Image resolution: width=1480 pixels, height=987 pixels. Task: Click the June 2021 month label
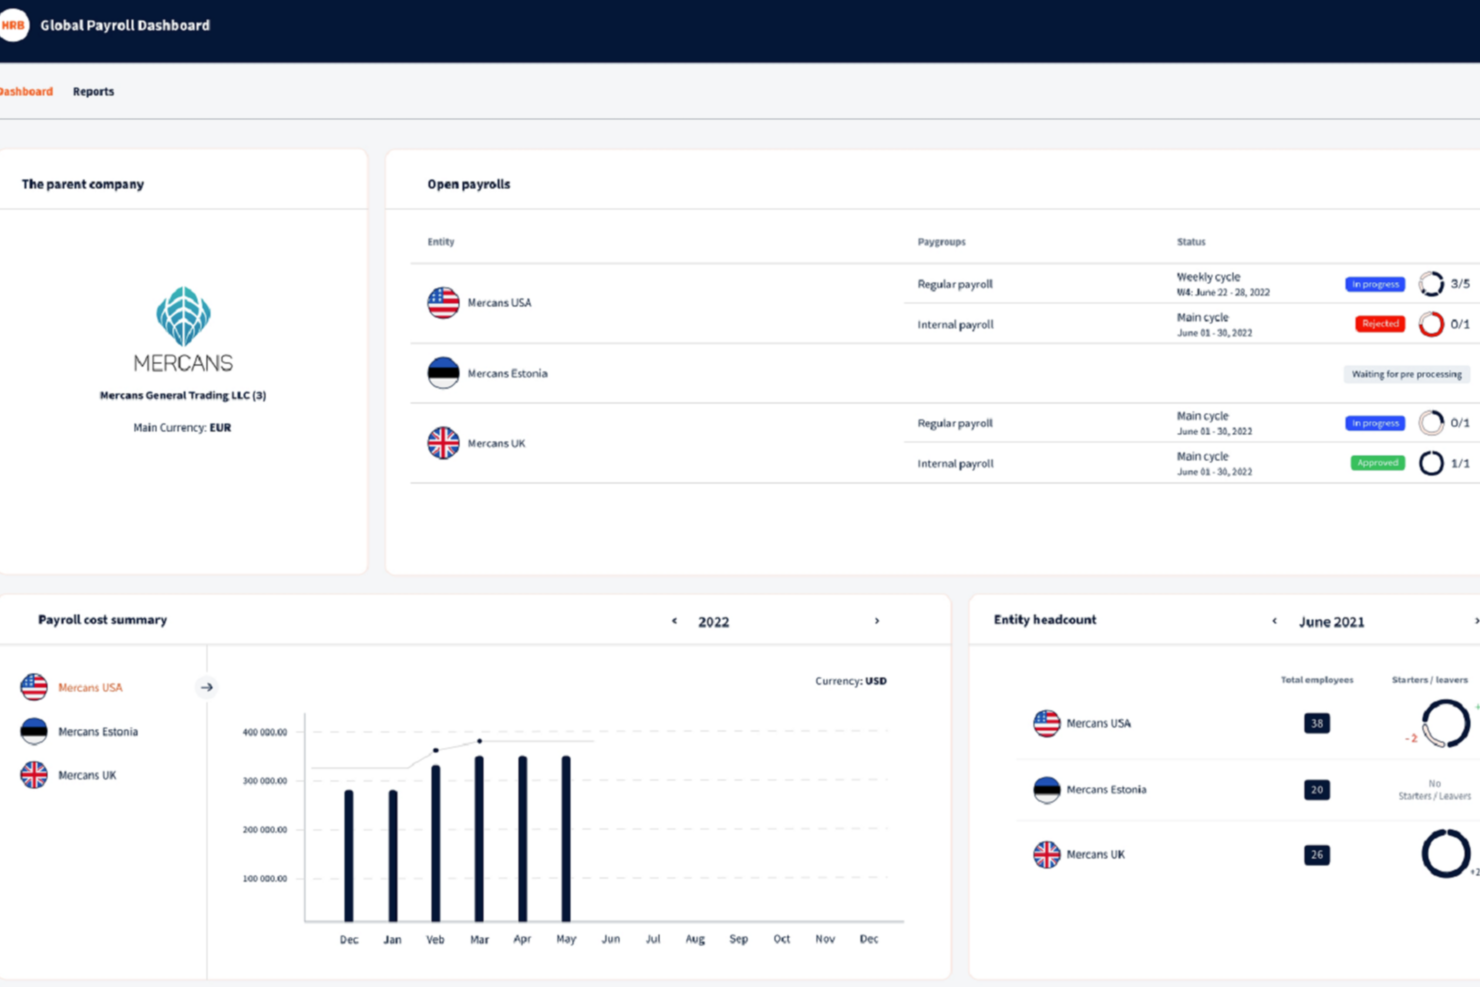pyautogui.click(x=1331, y=622)
